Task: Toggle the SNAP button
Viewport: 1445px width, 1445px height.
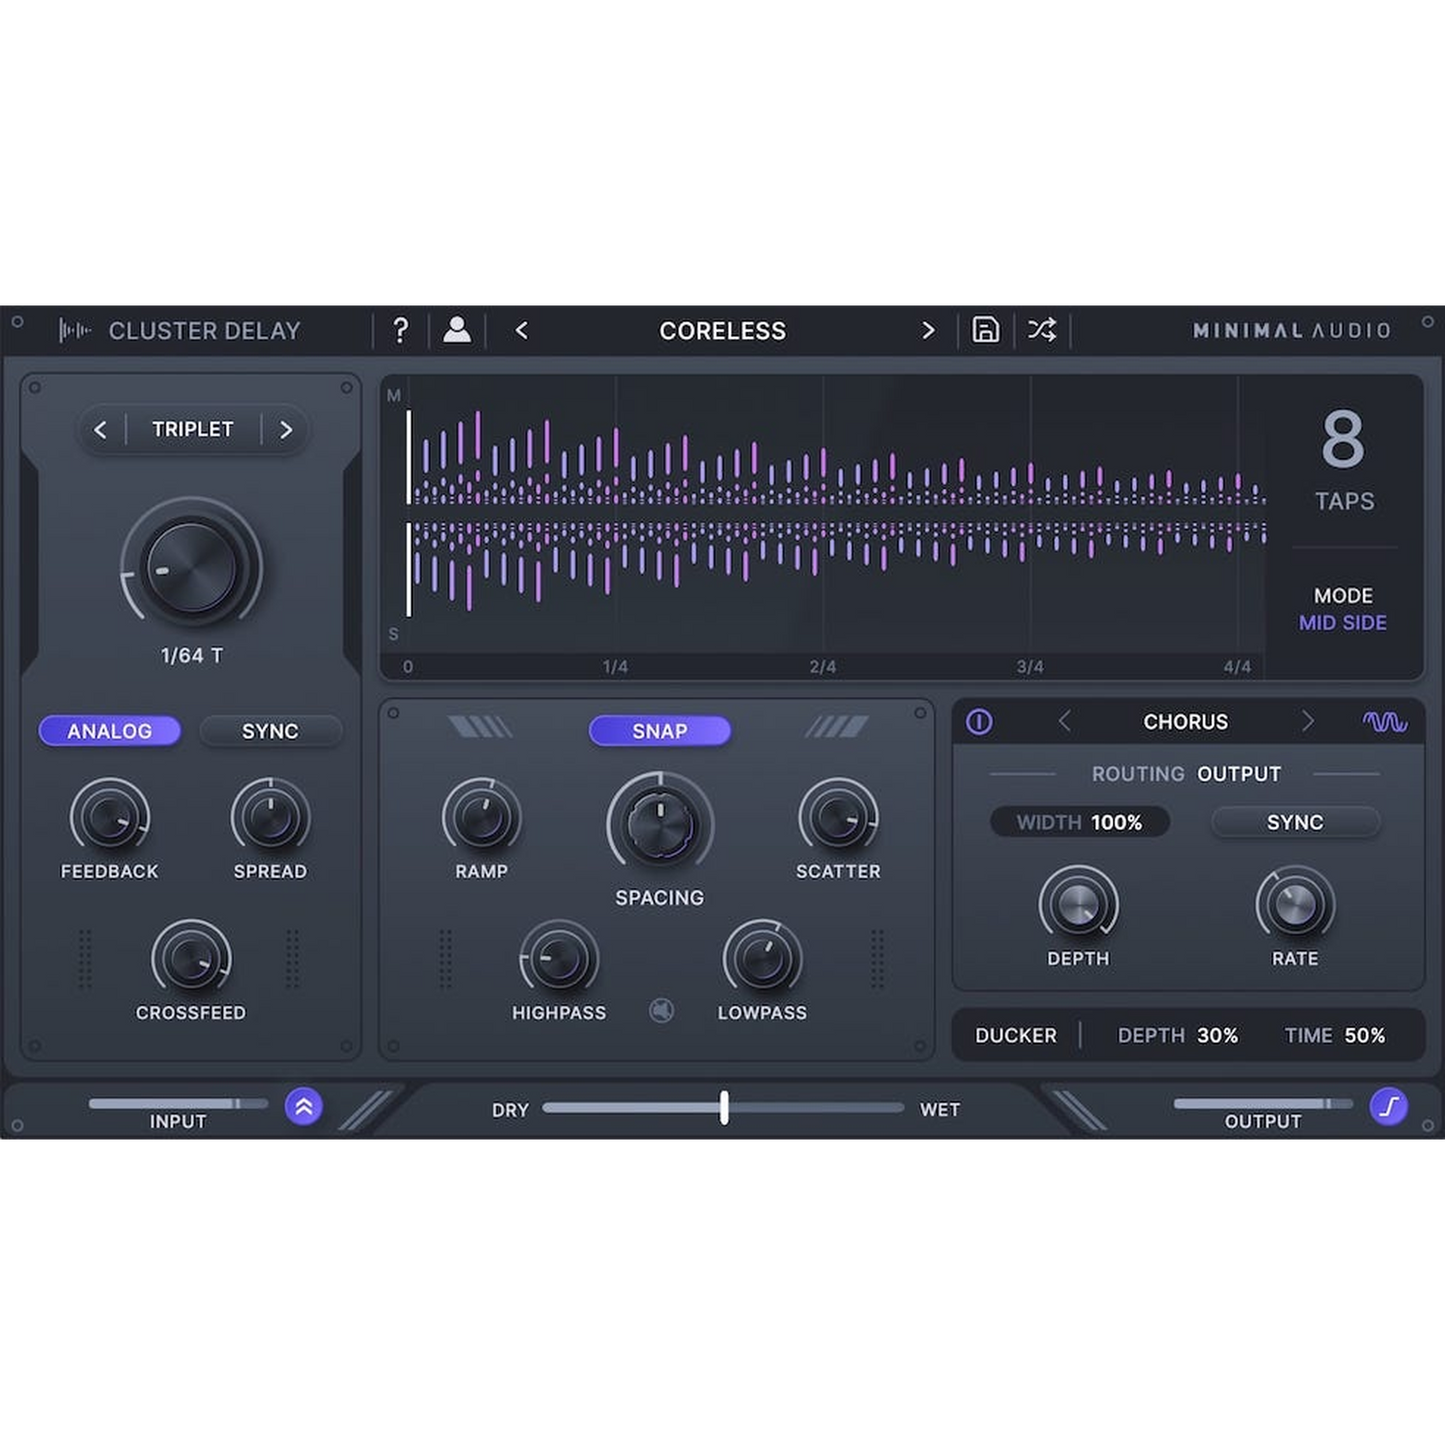Action: click(x=659, y=731)
